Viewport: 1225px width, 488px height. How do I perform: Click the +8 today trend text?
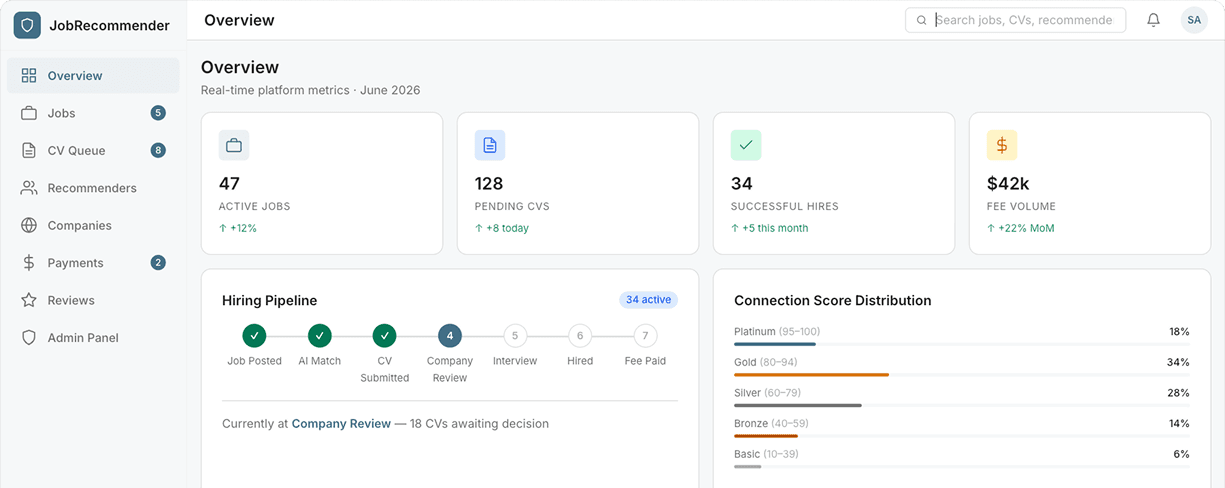click(502, 228)
